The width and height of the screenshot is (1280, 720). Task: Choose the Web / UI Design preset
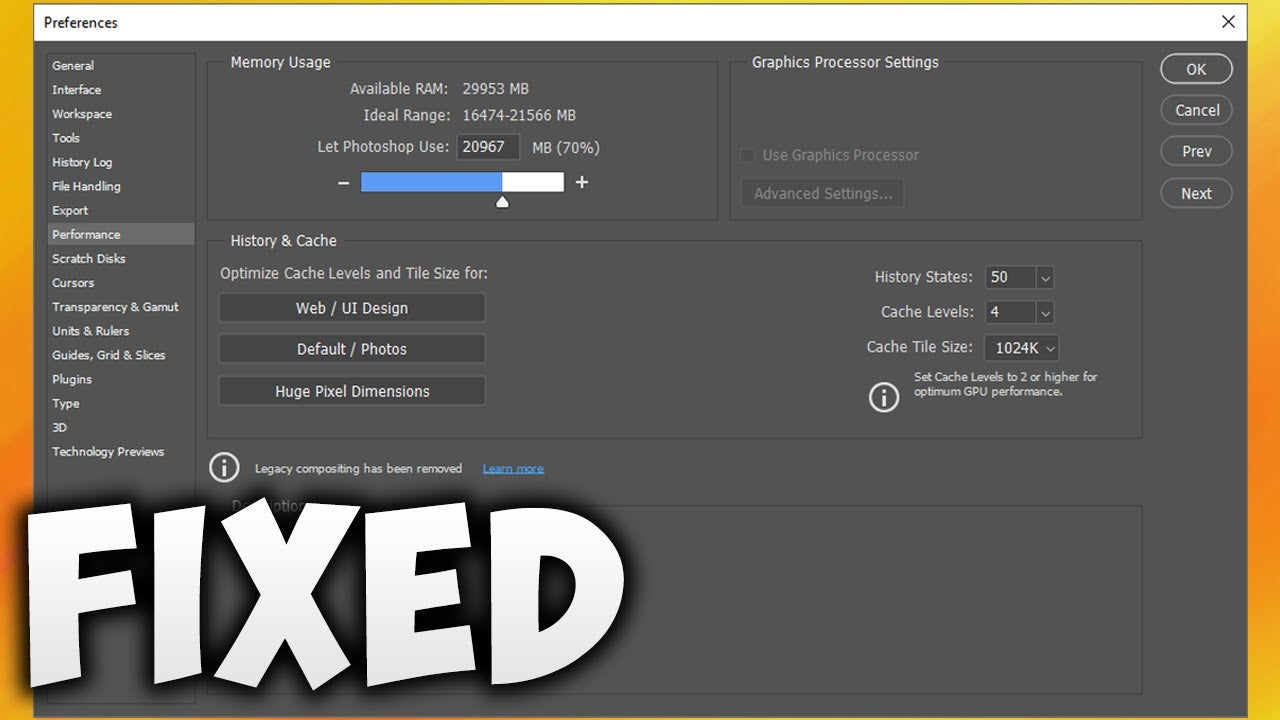click(352, 308)
